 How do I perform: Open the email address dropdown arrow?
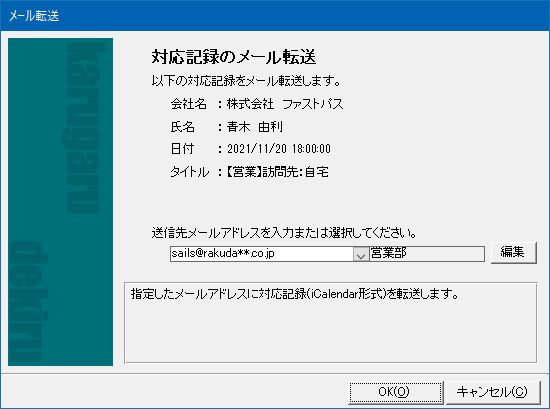pyautogui.click(x=361, y=254)
